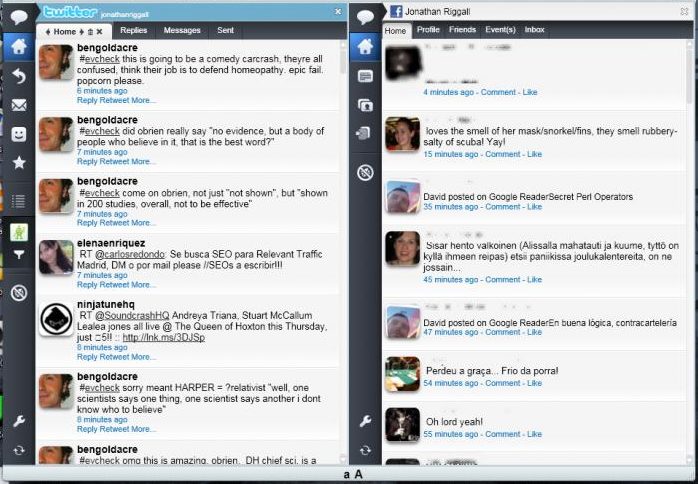Open the Twitter wrench settings icon
Screen dimensions: 698x484
[17, 421]
